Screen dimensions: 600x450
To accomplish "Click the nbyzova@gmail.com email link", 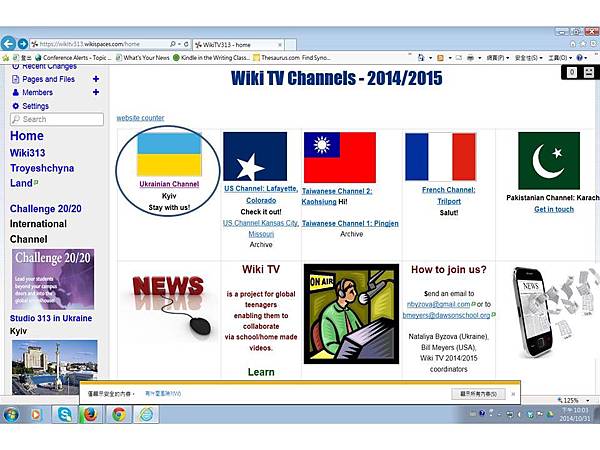I will coord(438,305).
